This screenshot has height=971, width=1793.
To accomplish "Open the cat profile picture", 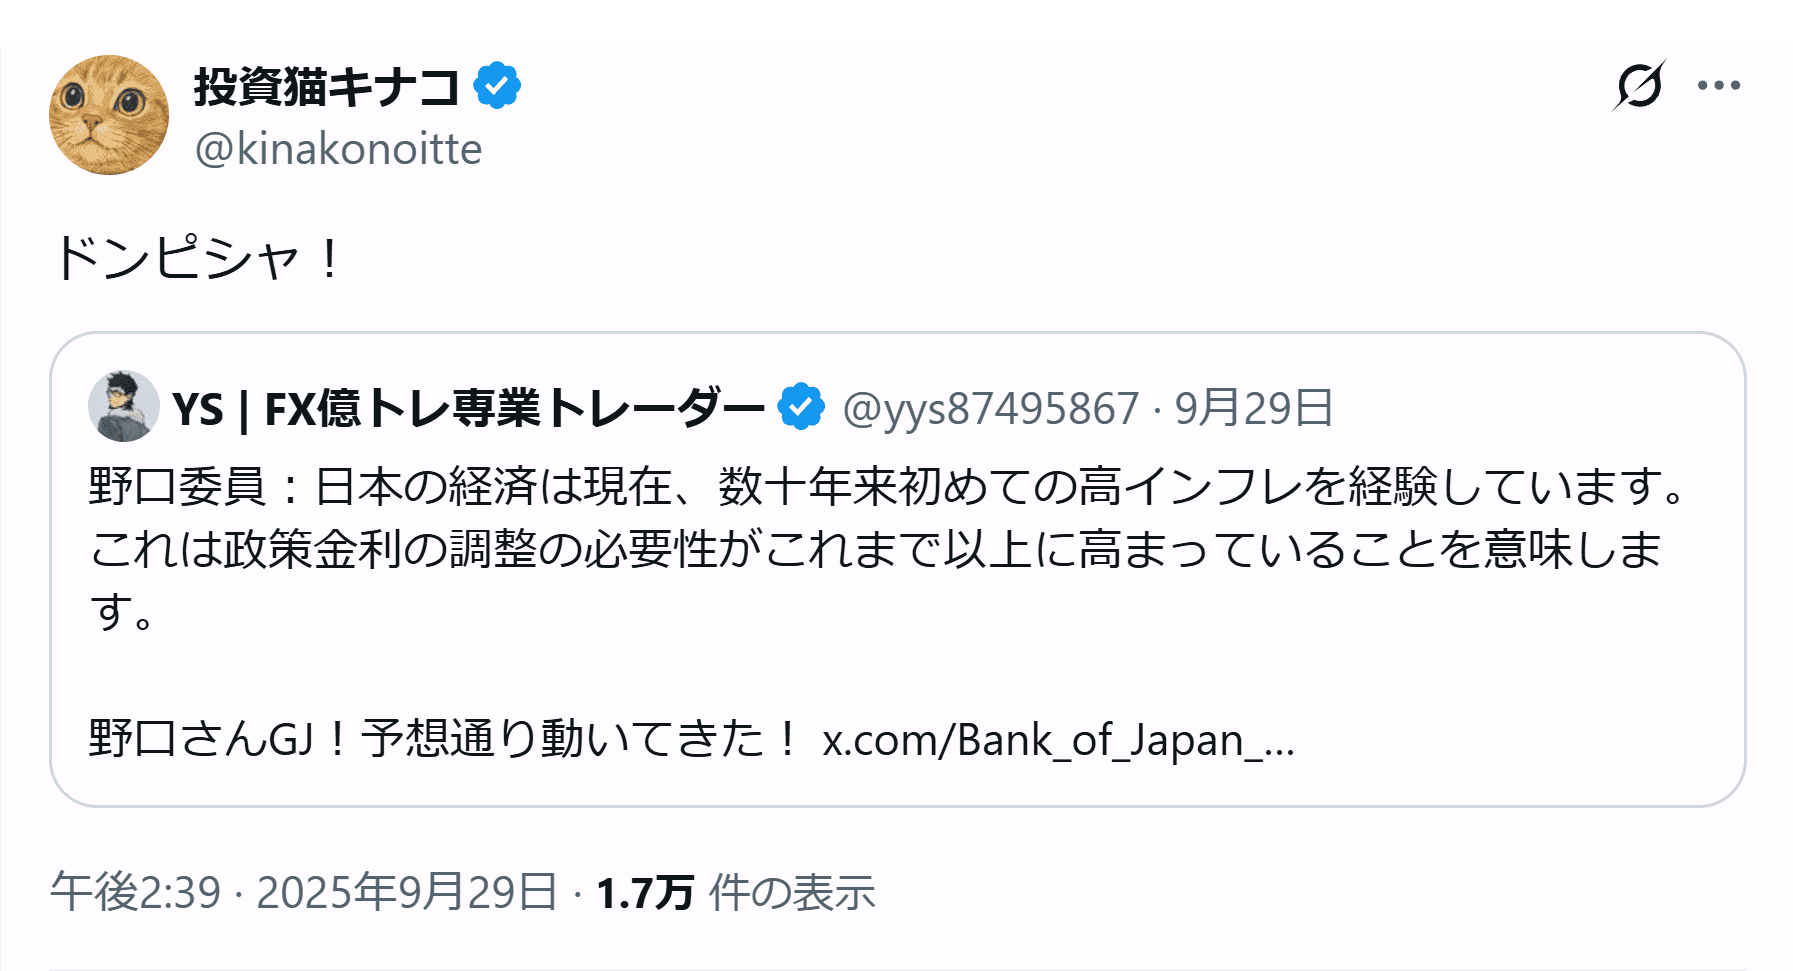I will (x=109, y=115).
